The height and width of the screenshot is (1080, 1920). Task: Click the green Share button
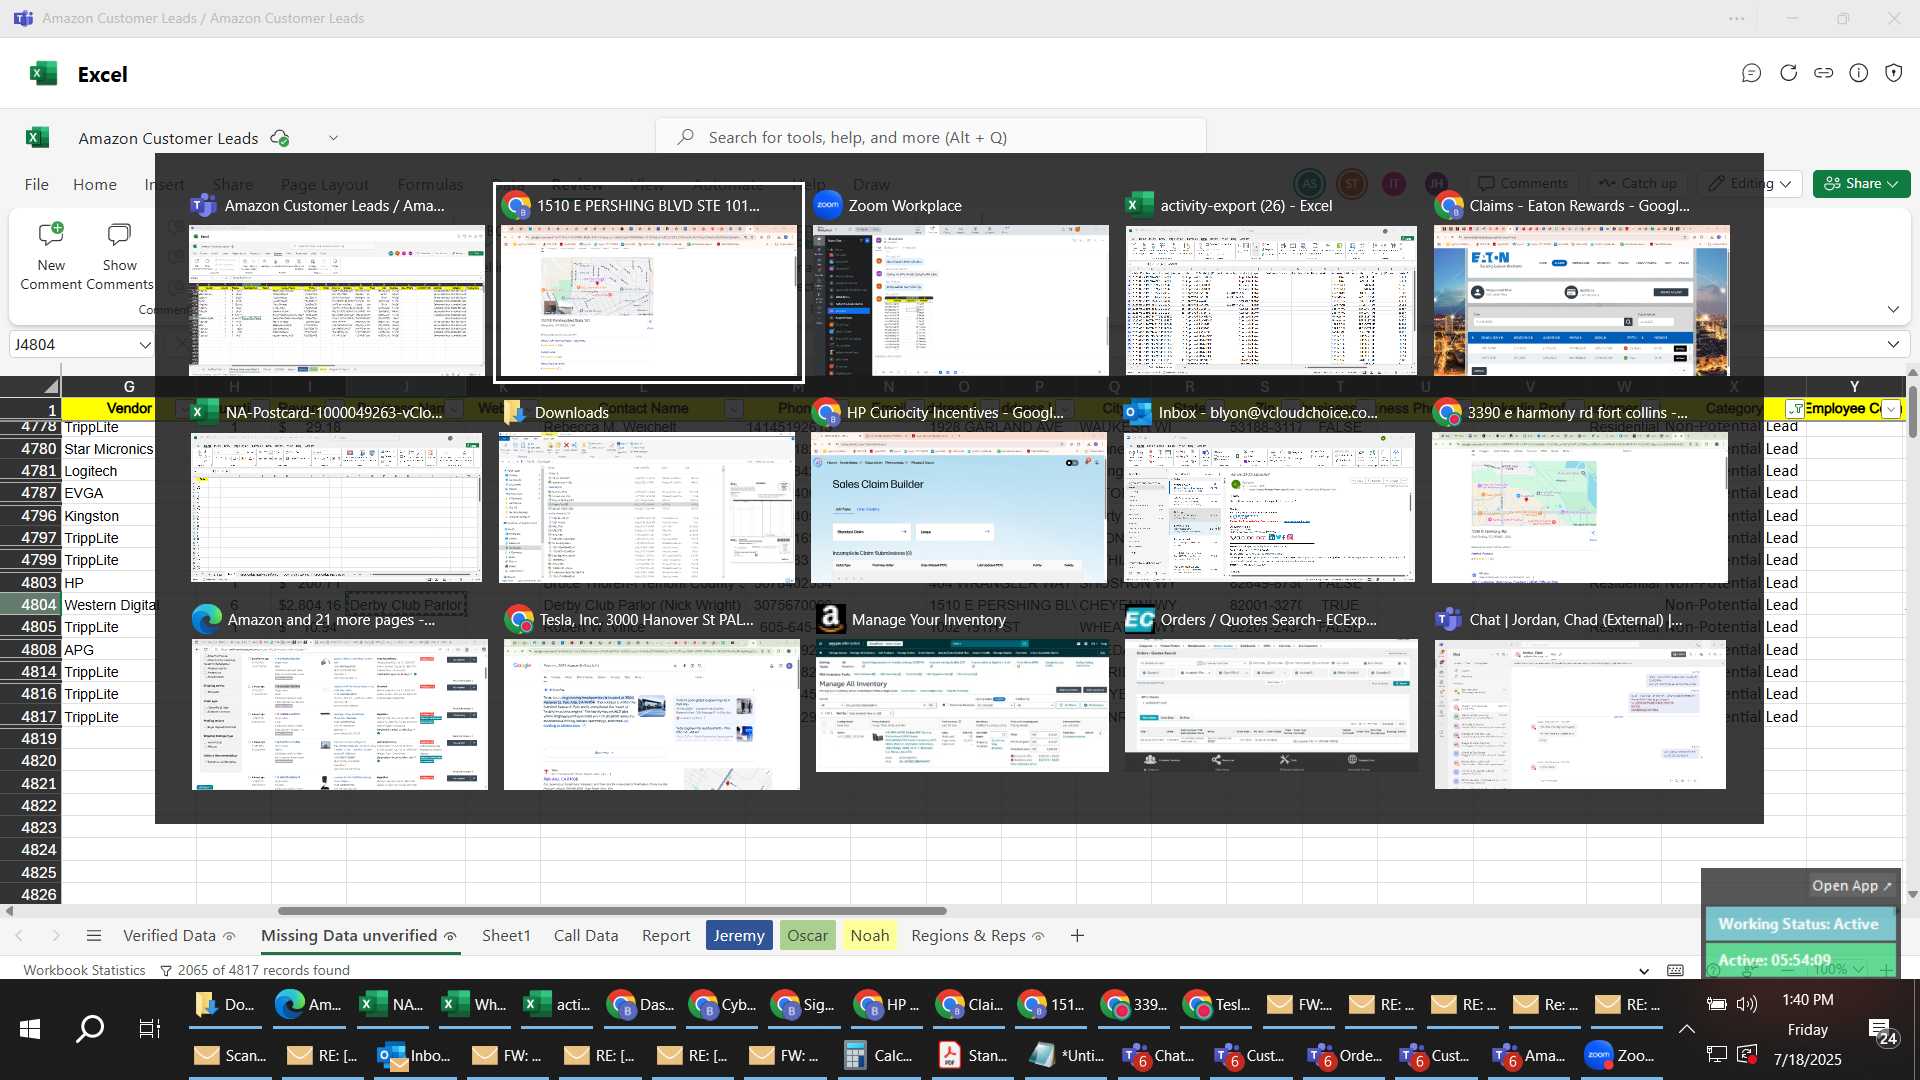pos(1862,184)
